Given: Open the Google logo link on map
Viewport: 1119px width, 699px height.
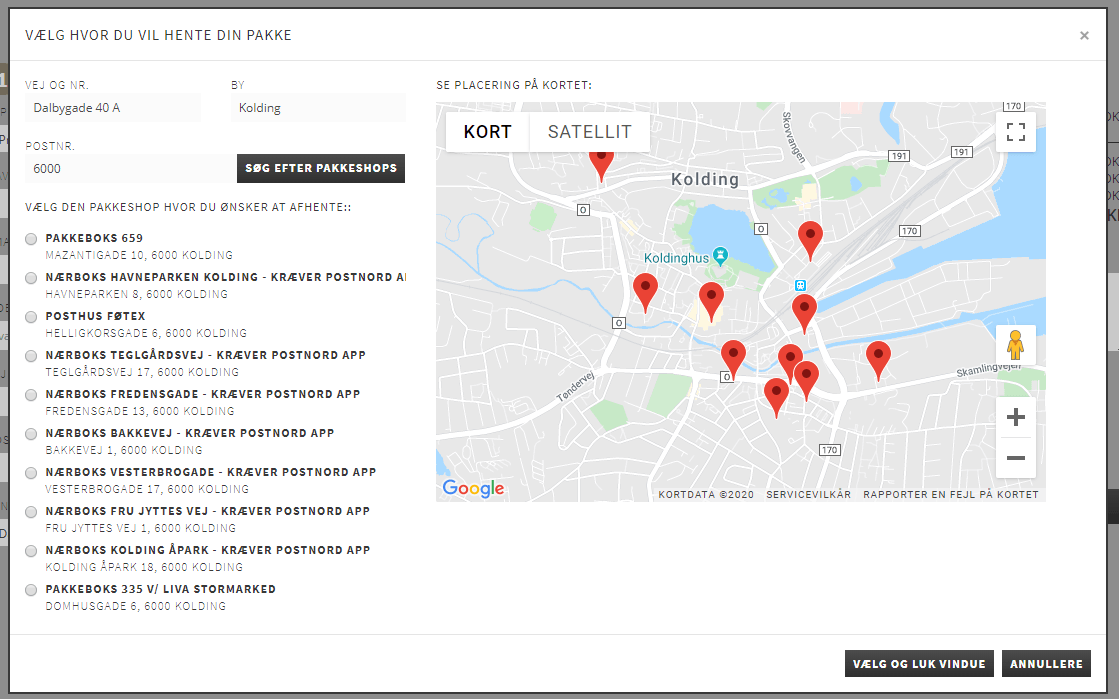Looking at the screenshot, I should [x=473, y=488].
